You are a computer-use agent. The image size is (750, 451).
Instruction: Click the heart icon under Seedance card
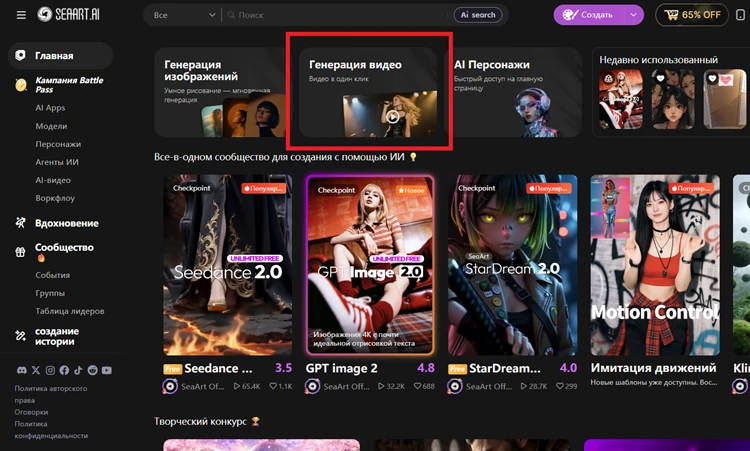(x=273, y=386)
